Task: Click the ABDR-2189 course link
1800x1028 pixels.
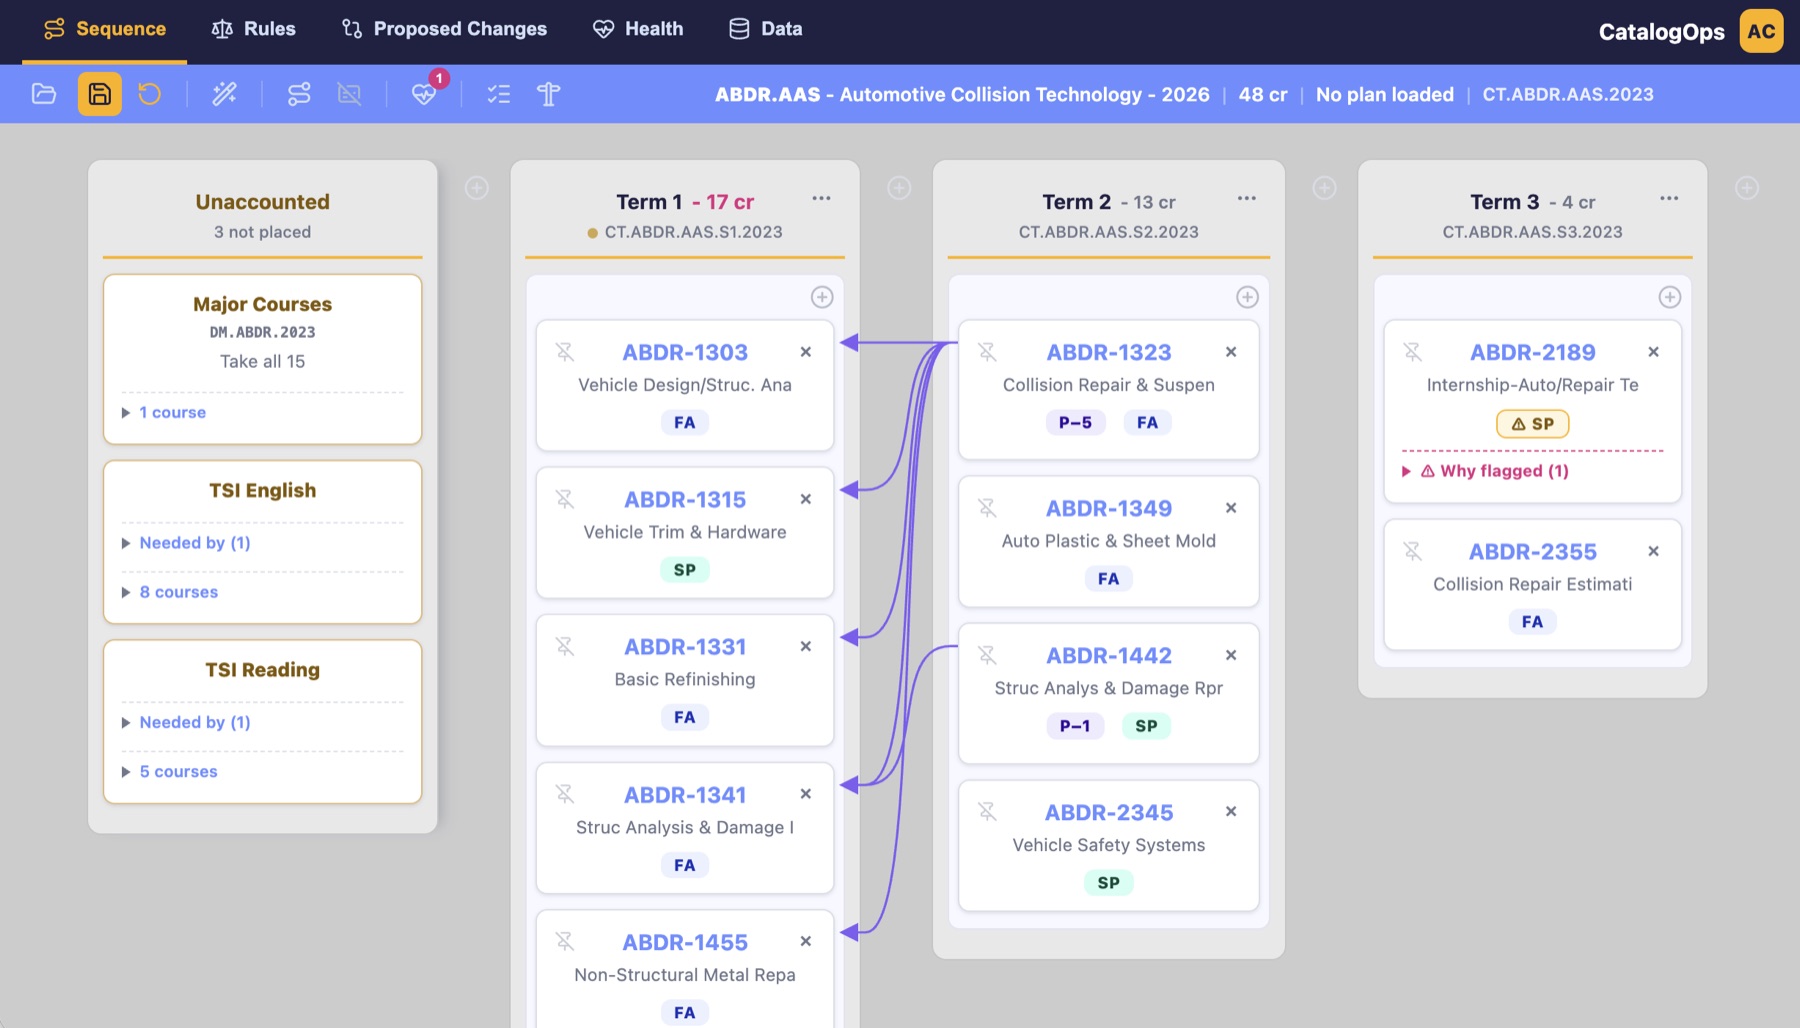Action: [1533, 352]
